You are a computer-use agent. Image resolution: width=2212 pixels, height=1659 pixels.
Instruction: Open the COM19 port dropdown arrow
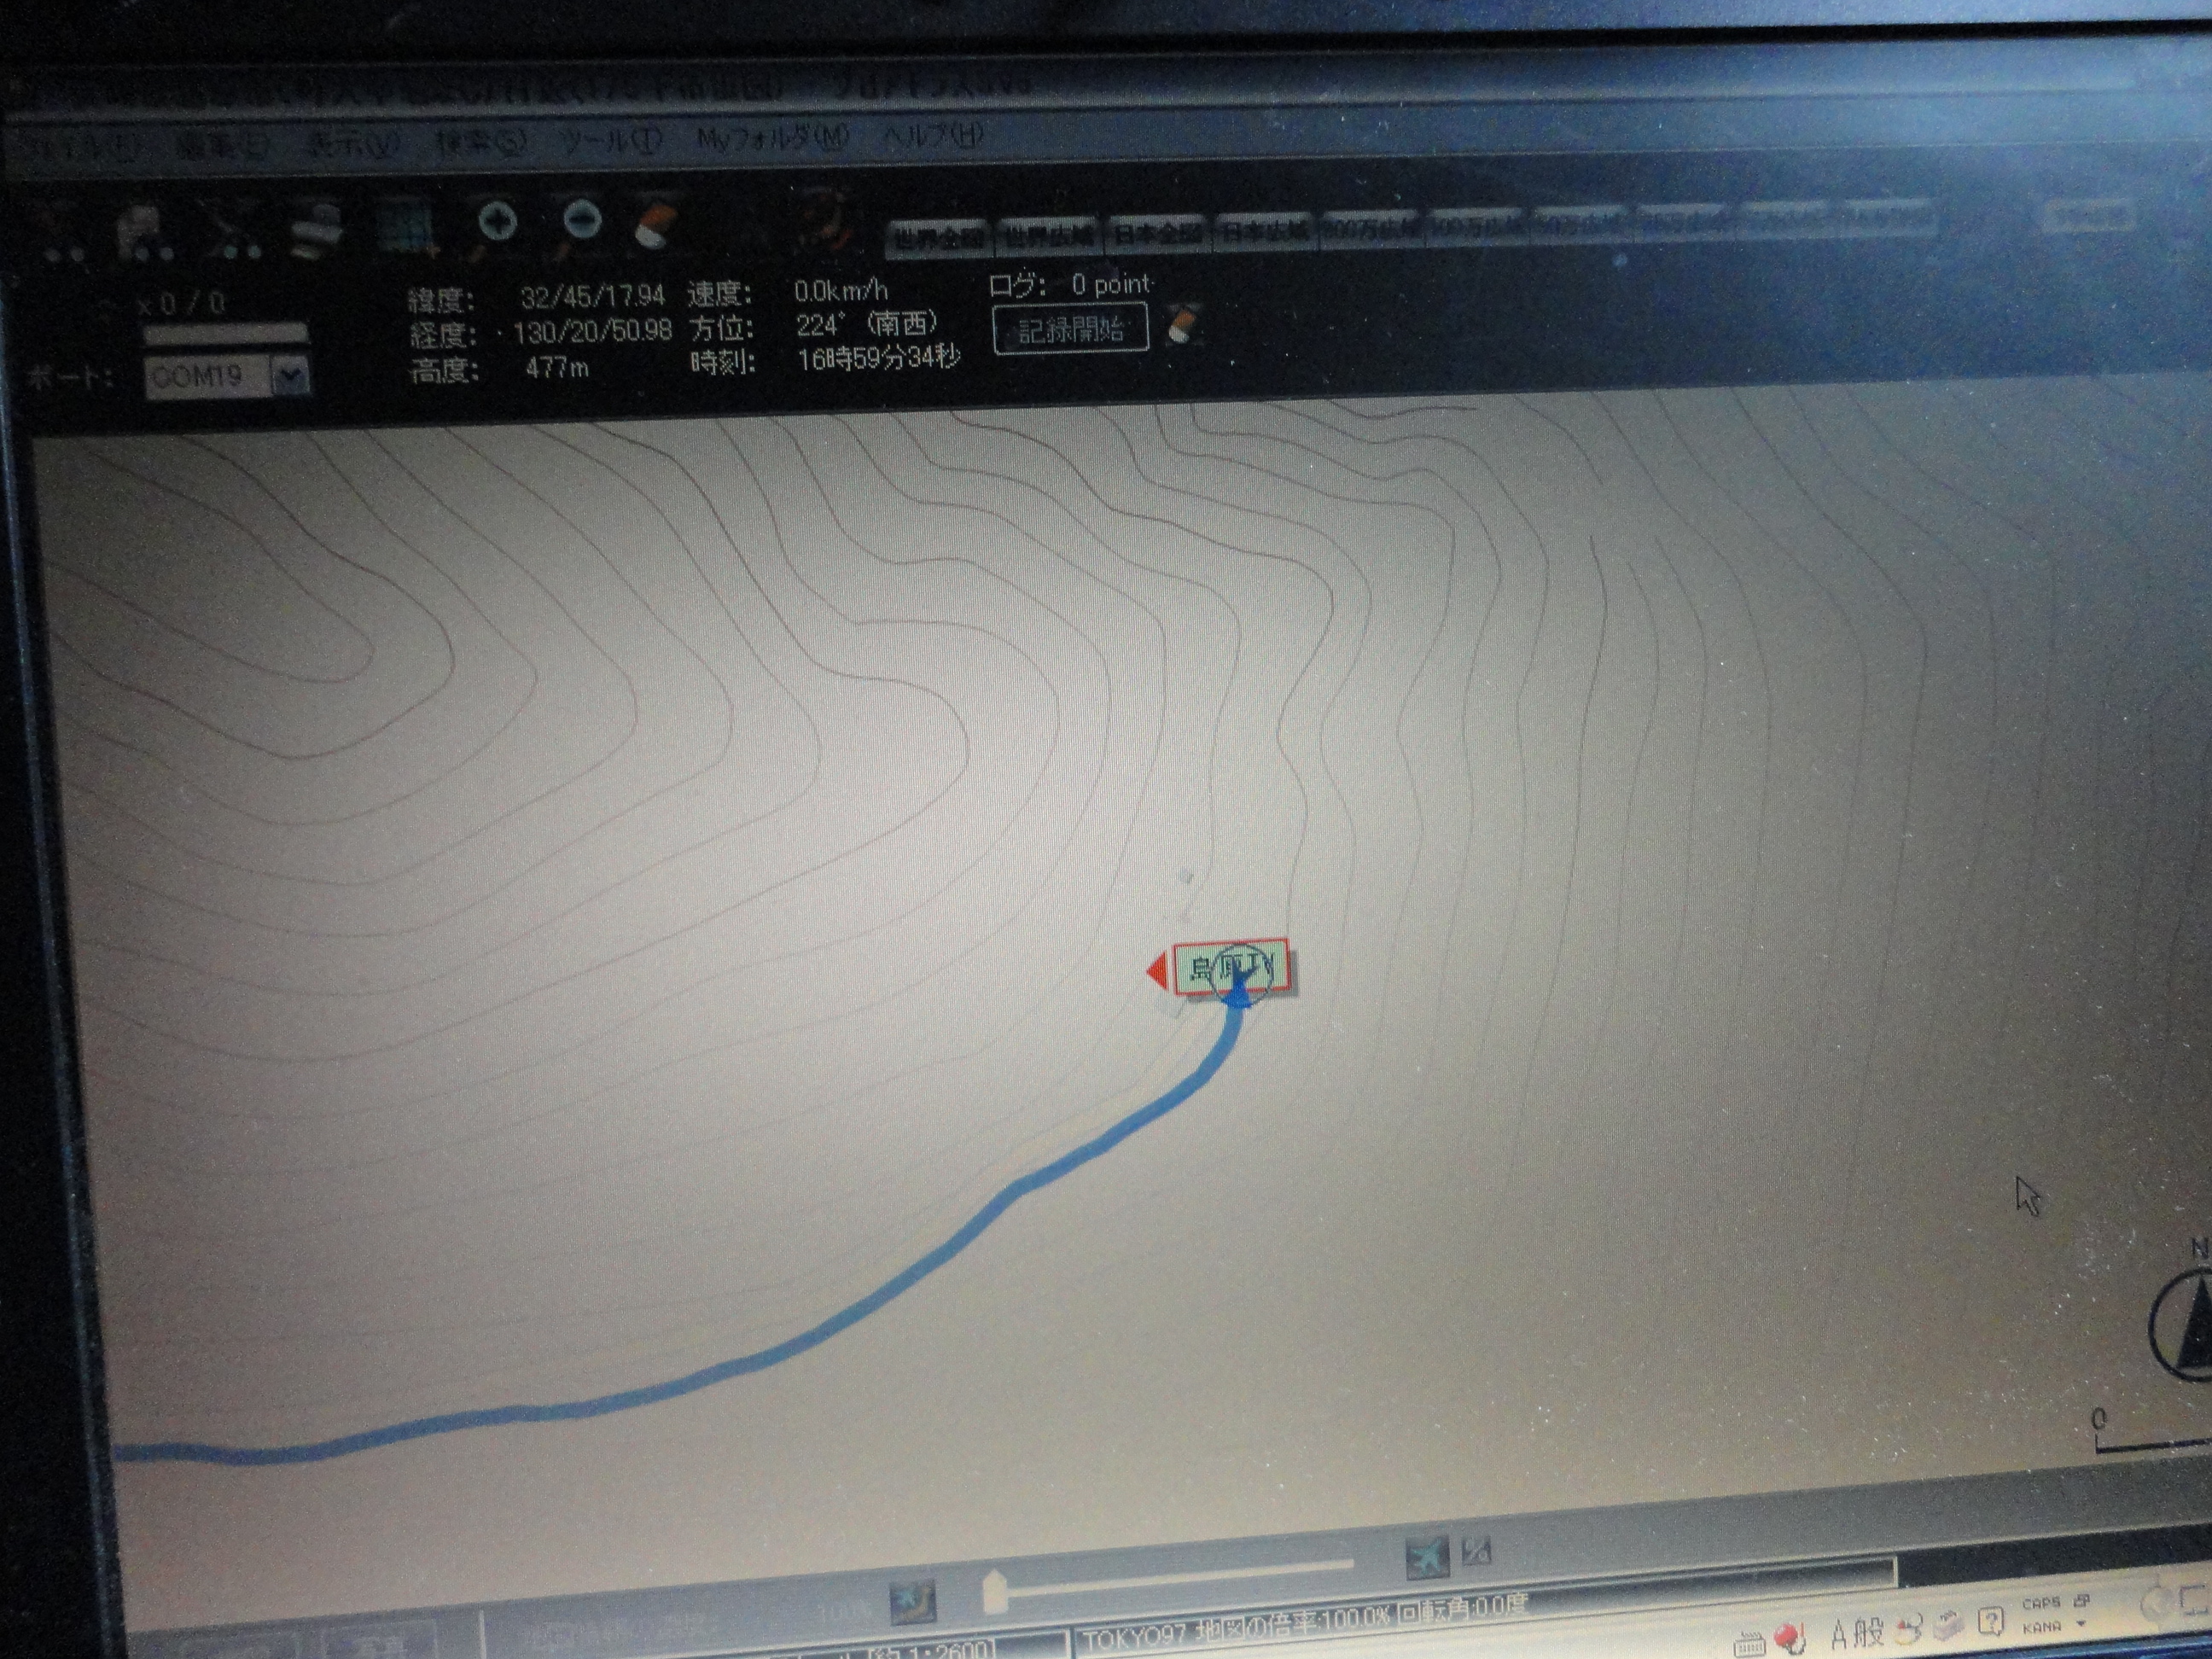tap(291, 377)
